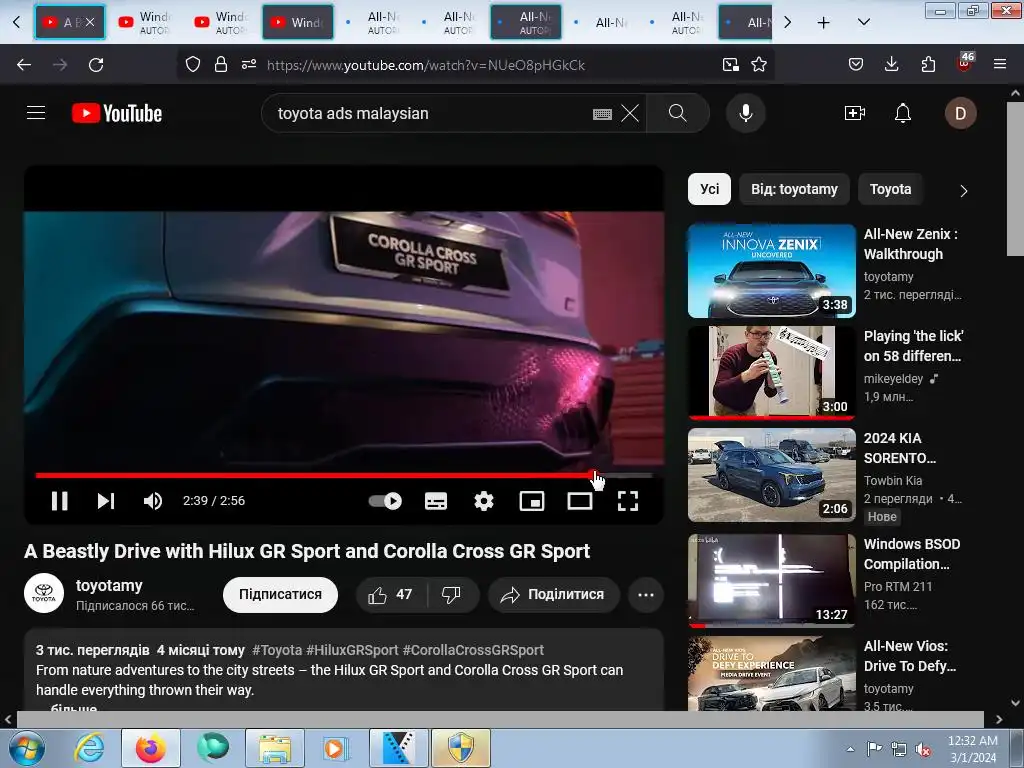
Task: Like the video (47 likes)
Action: 391,594
